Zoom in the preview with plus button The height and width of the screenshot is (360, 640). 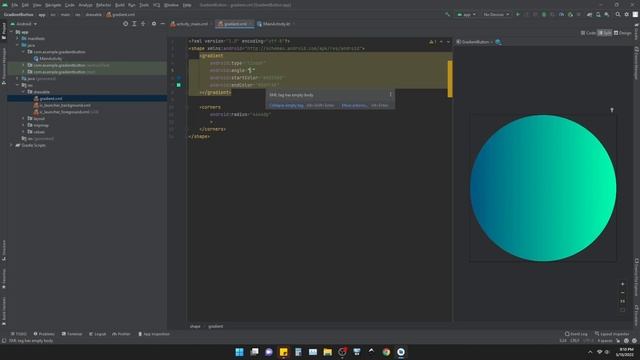622,284
